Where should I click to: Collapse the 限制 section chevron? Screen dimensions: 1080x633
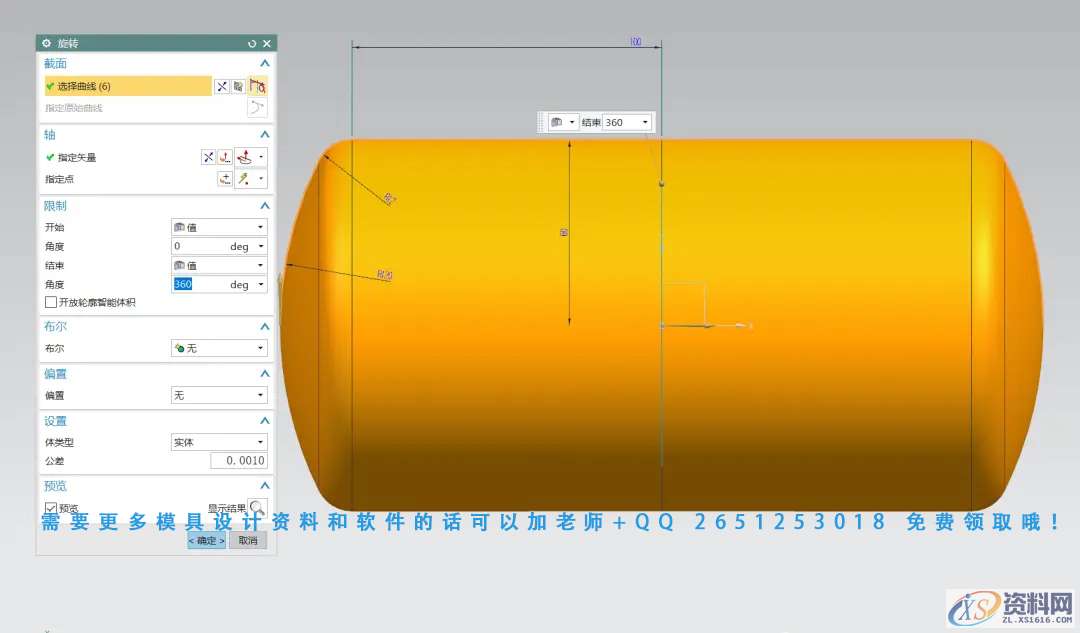265,206
